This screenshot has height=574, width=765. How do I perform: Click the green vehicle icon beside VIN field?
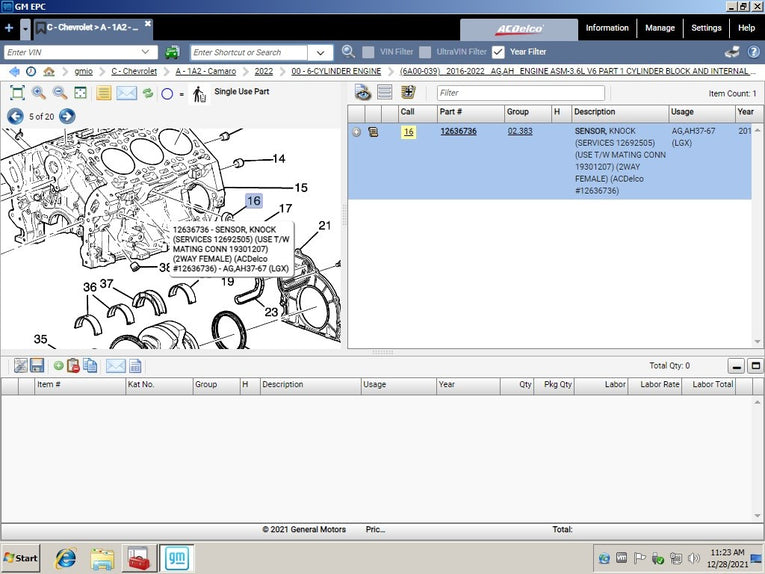point(172,52)
